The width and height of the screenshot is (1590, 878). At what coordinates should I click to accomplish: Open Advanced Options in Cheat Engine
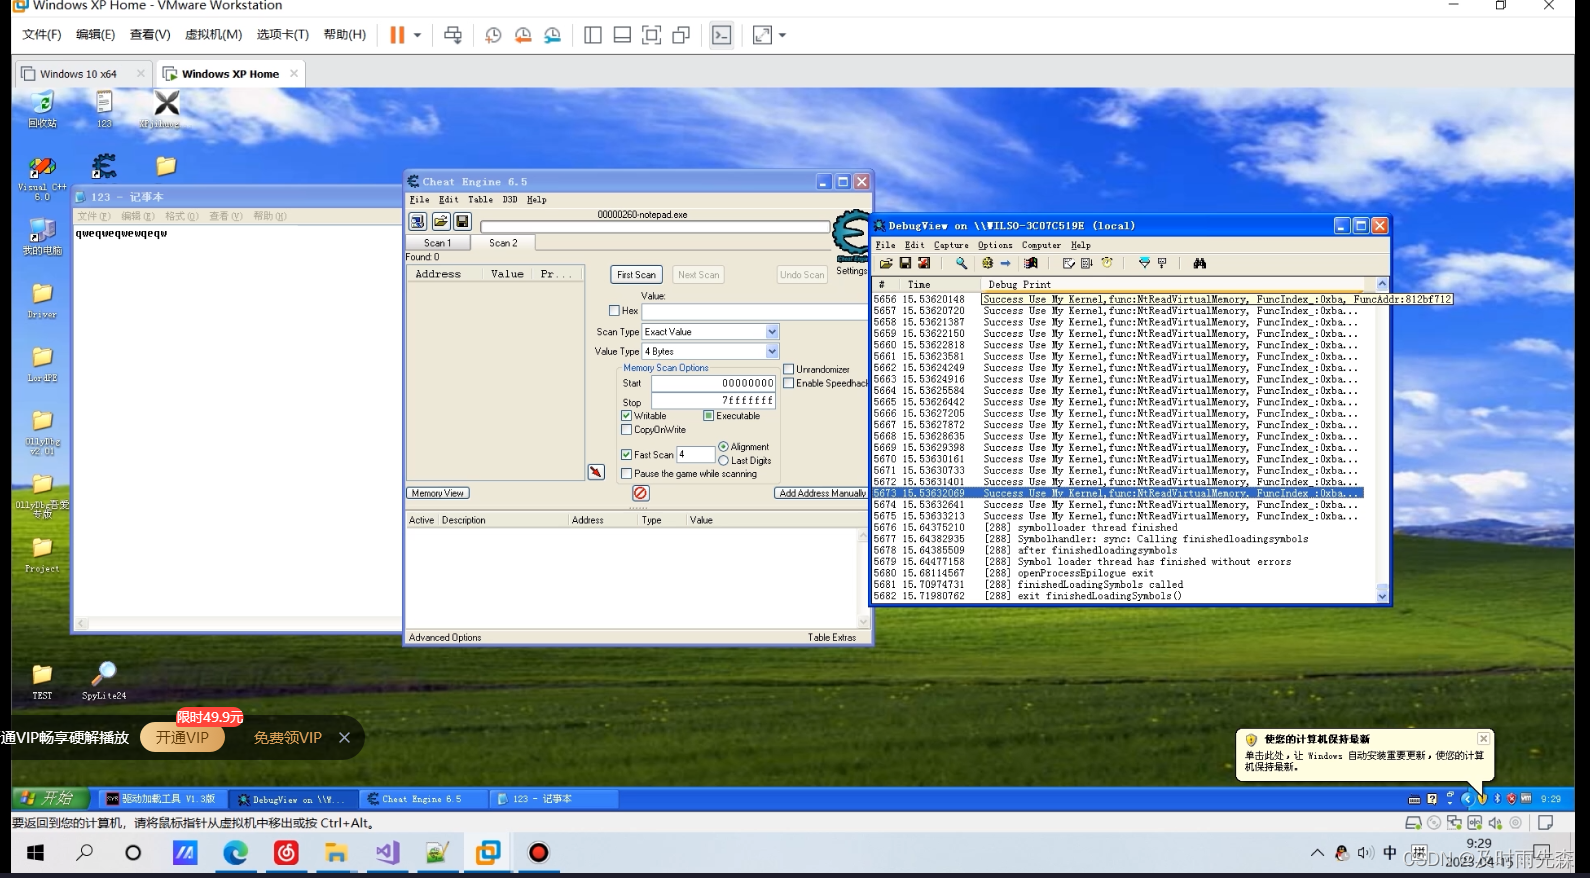445,637
